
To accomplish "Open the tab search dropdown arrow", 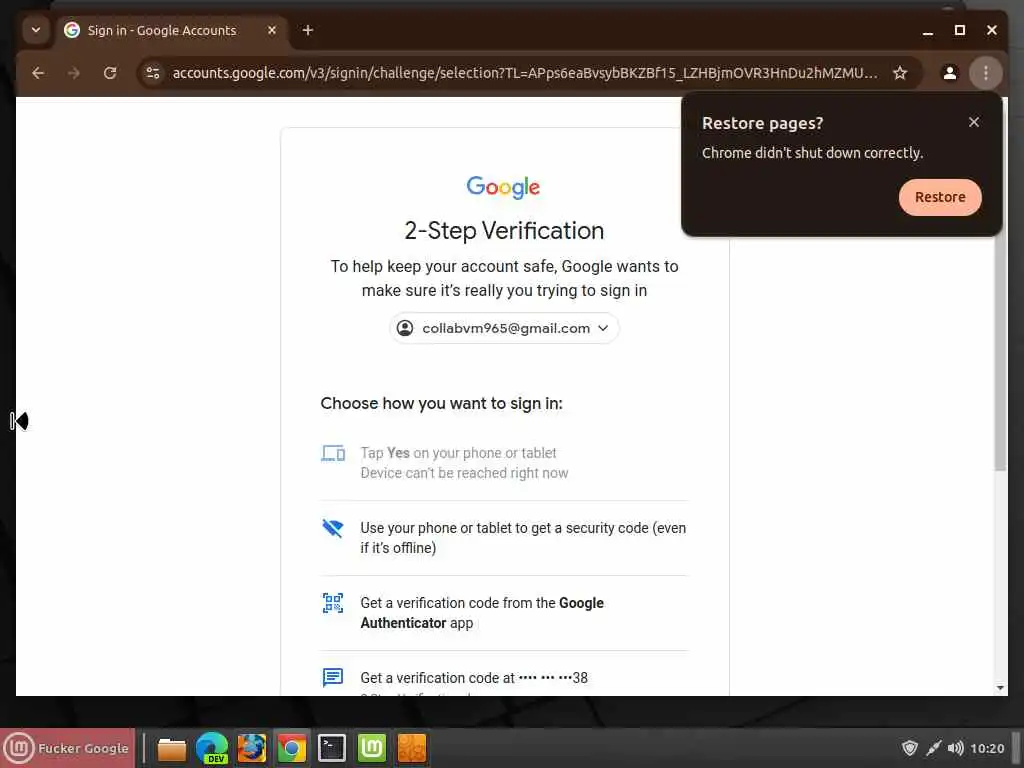I will (36, 30).
